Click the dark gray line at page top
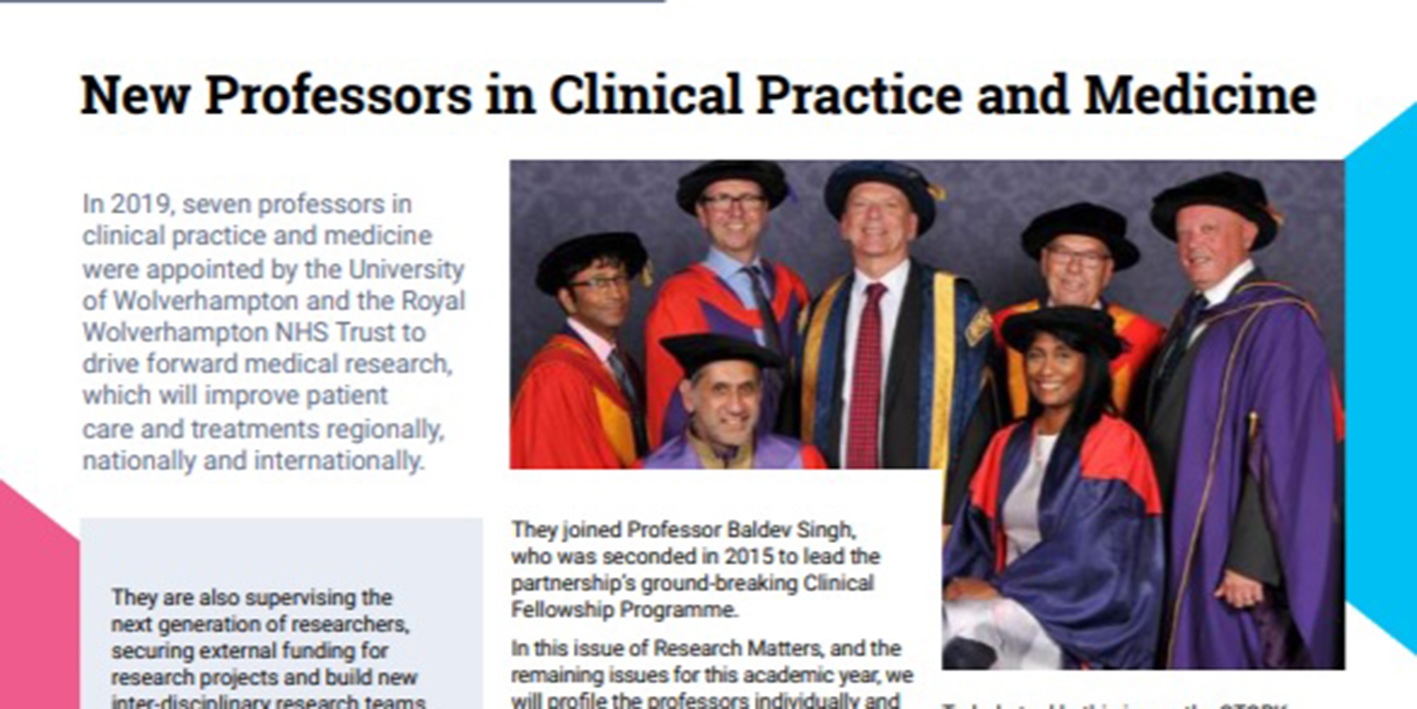Screen dimensions: 1417x709 click(330, 1)
